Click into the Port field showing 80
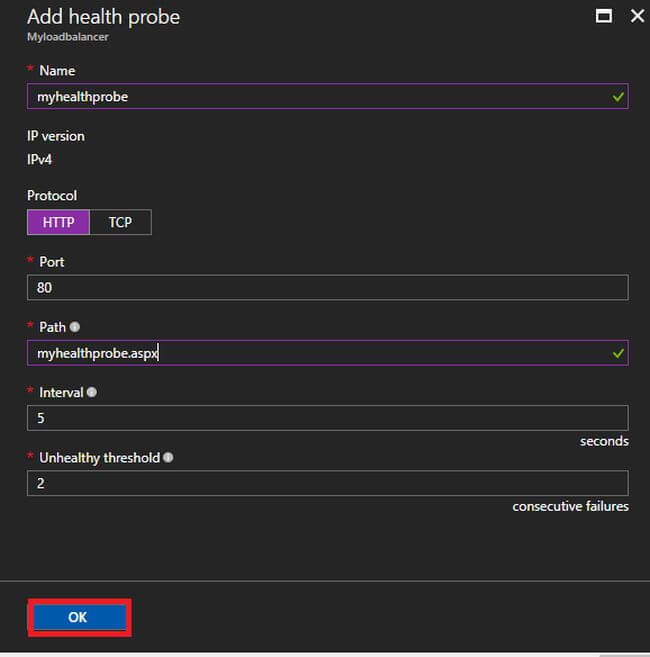 [327, 288]
